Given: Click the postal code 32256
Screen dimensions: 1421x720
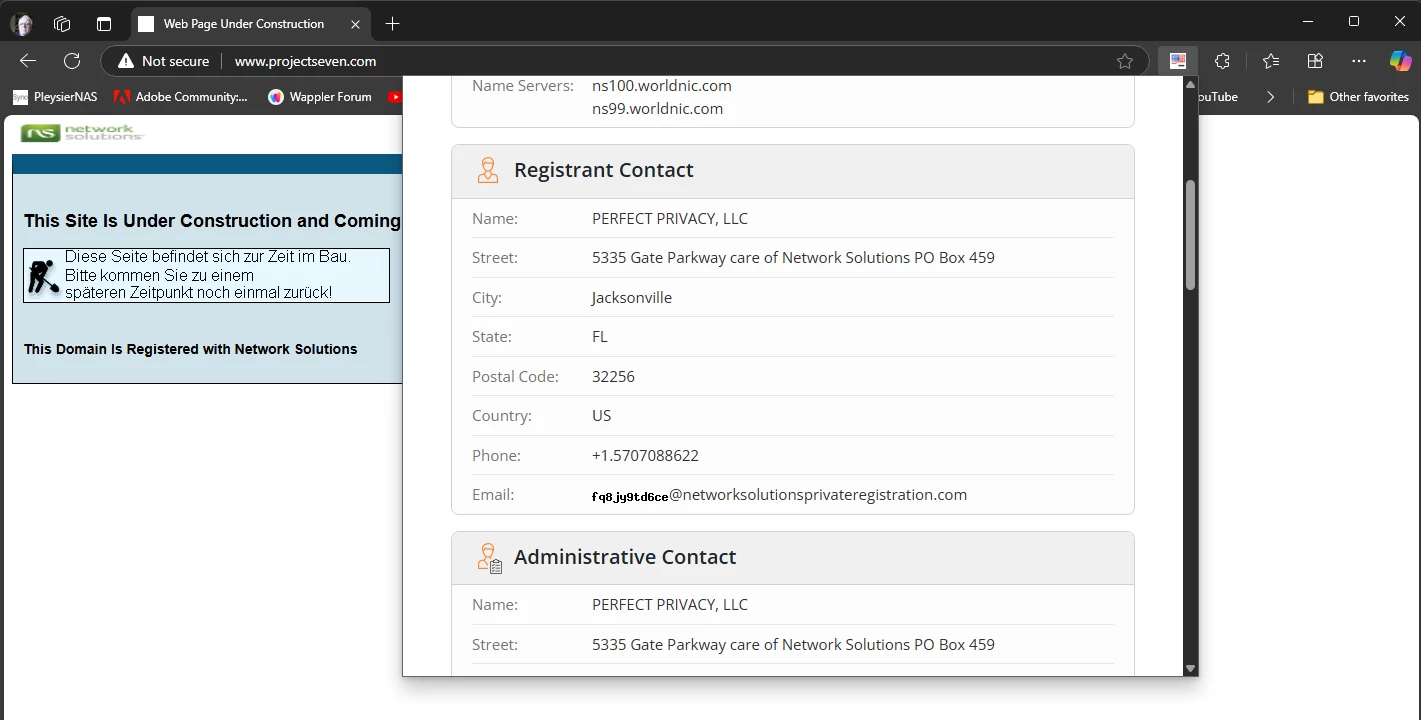Looking at the screenshot, I should (x=613, y=377).
